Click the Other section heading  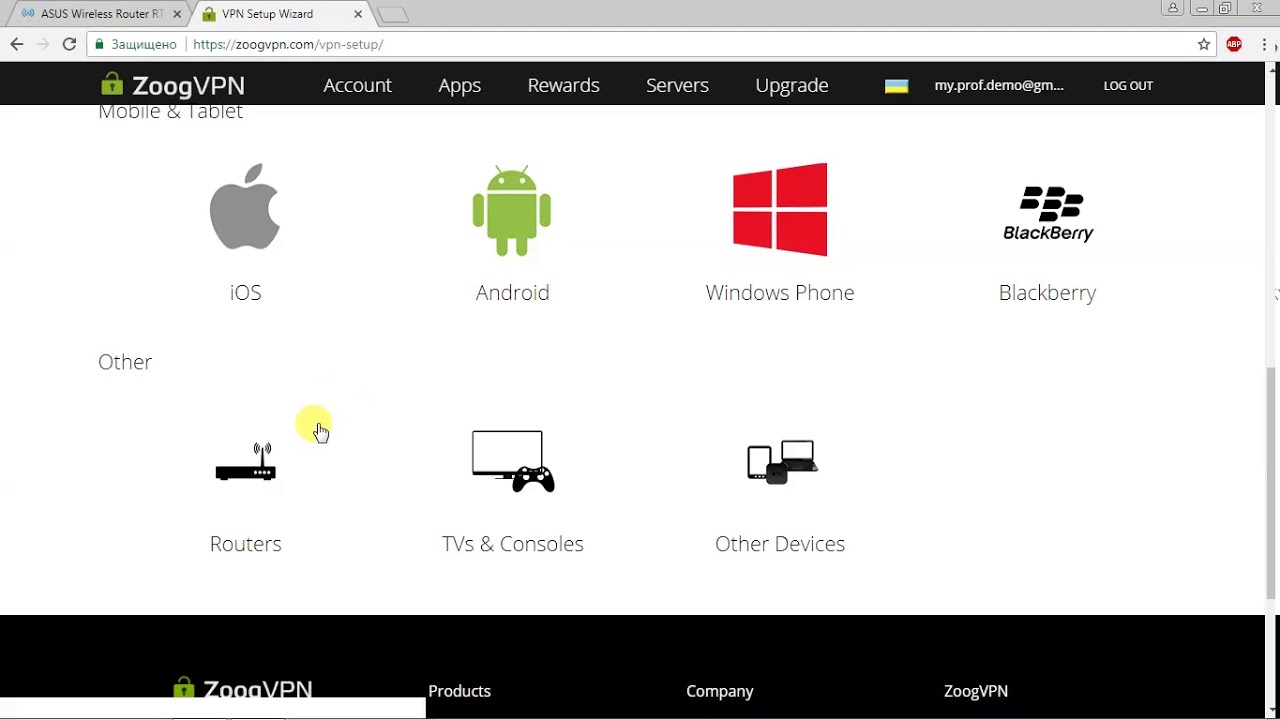click(x=125, y=362)
